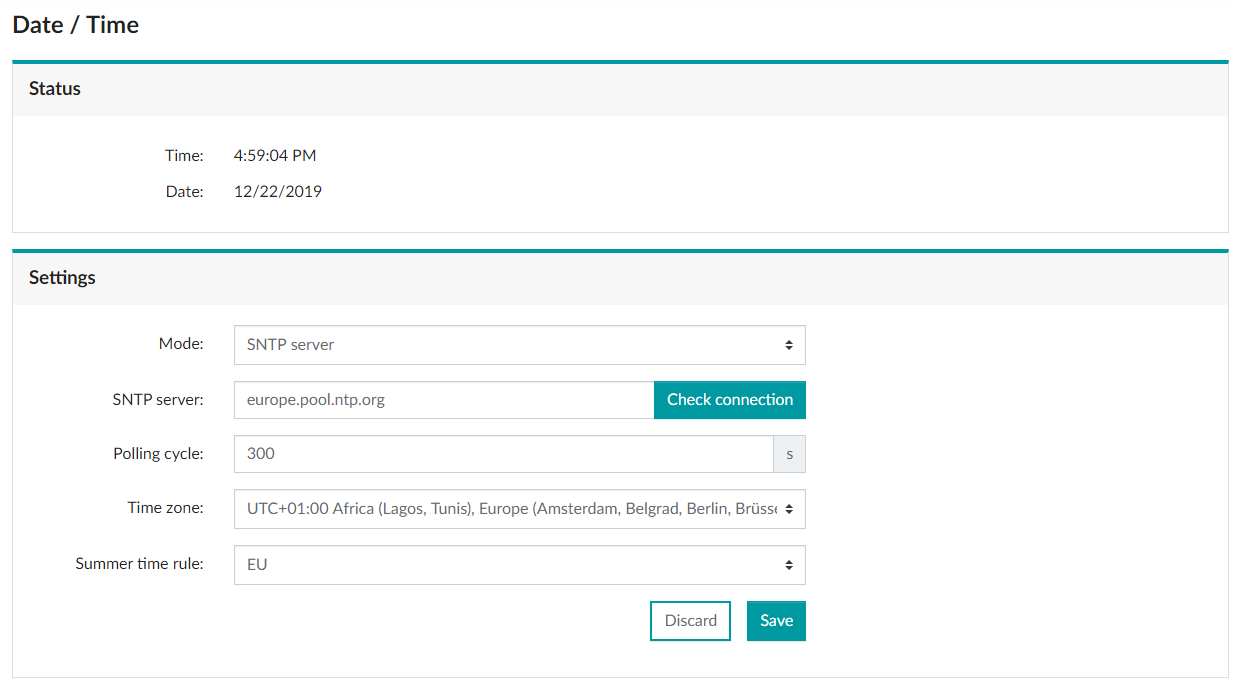Image resolution: width=1234 pixels, height=686 pixels.
Task: Click the SNTP server label
Action: (157, 398)
